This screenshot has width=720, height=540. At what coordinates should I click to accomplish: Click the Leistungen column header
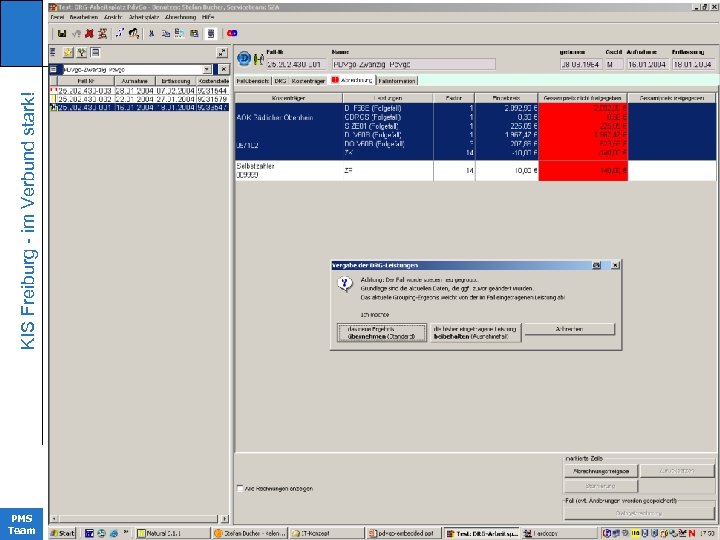click(x=388, y=98)
